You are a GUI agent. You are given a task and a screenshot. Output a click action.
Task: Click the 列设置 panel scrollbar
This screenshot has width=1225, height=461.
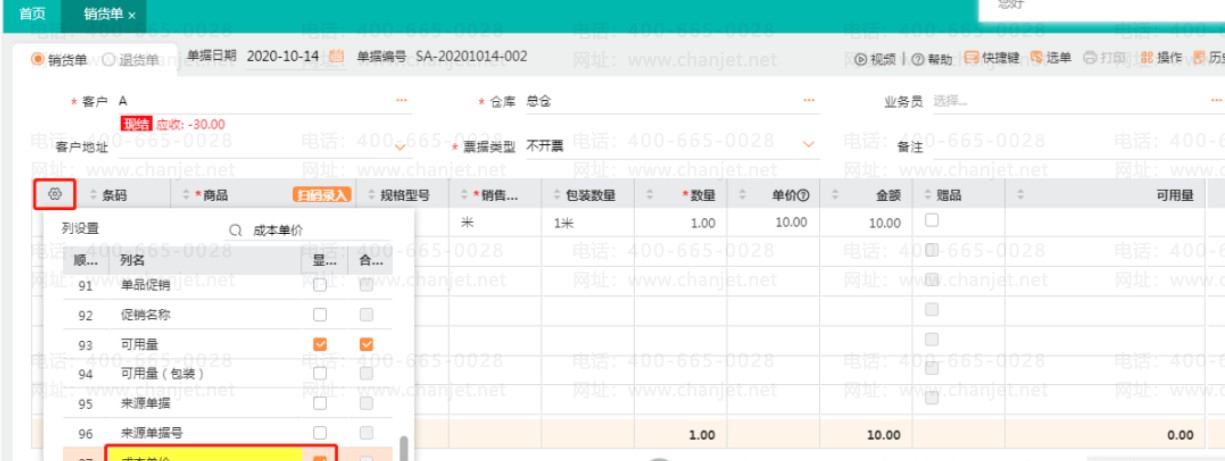[404, 448]
